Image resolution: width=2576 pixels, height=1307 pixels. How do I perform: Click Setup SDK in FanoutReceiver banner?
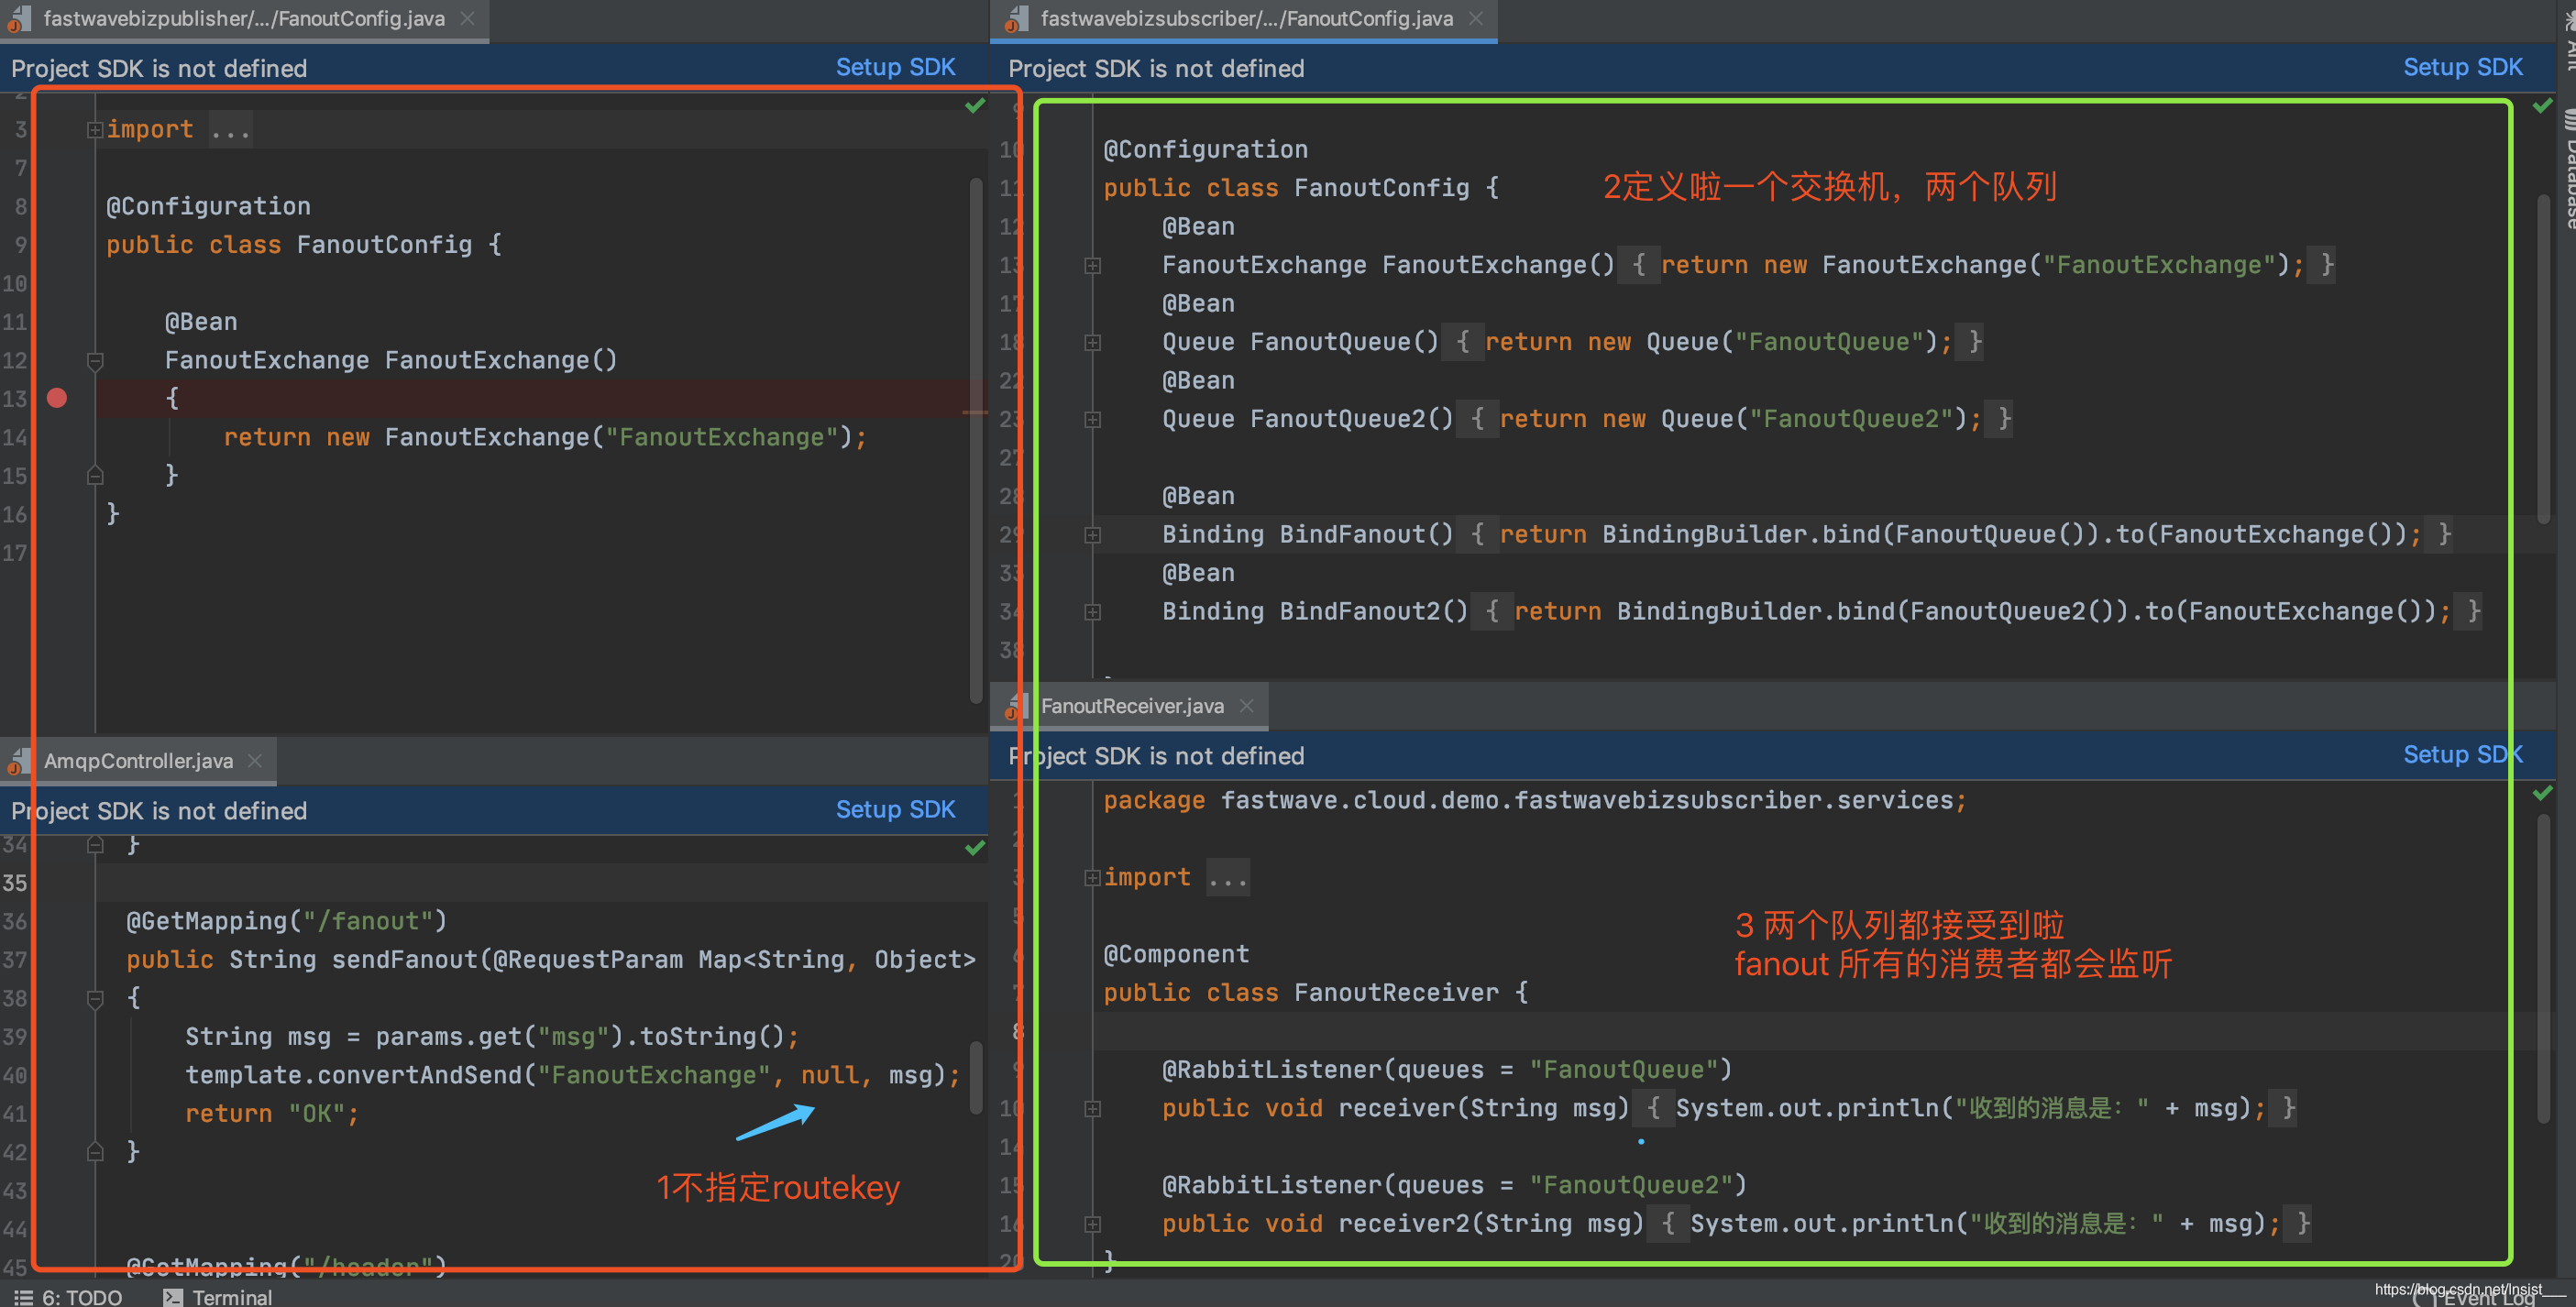pyautogui.click(x=2462, y=754)
